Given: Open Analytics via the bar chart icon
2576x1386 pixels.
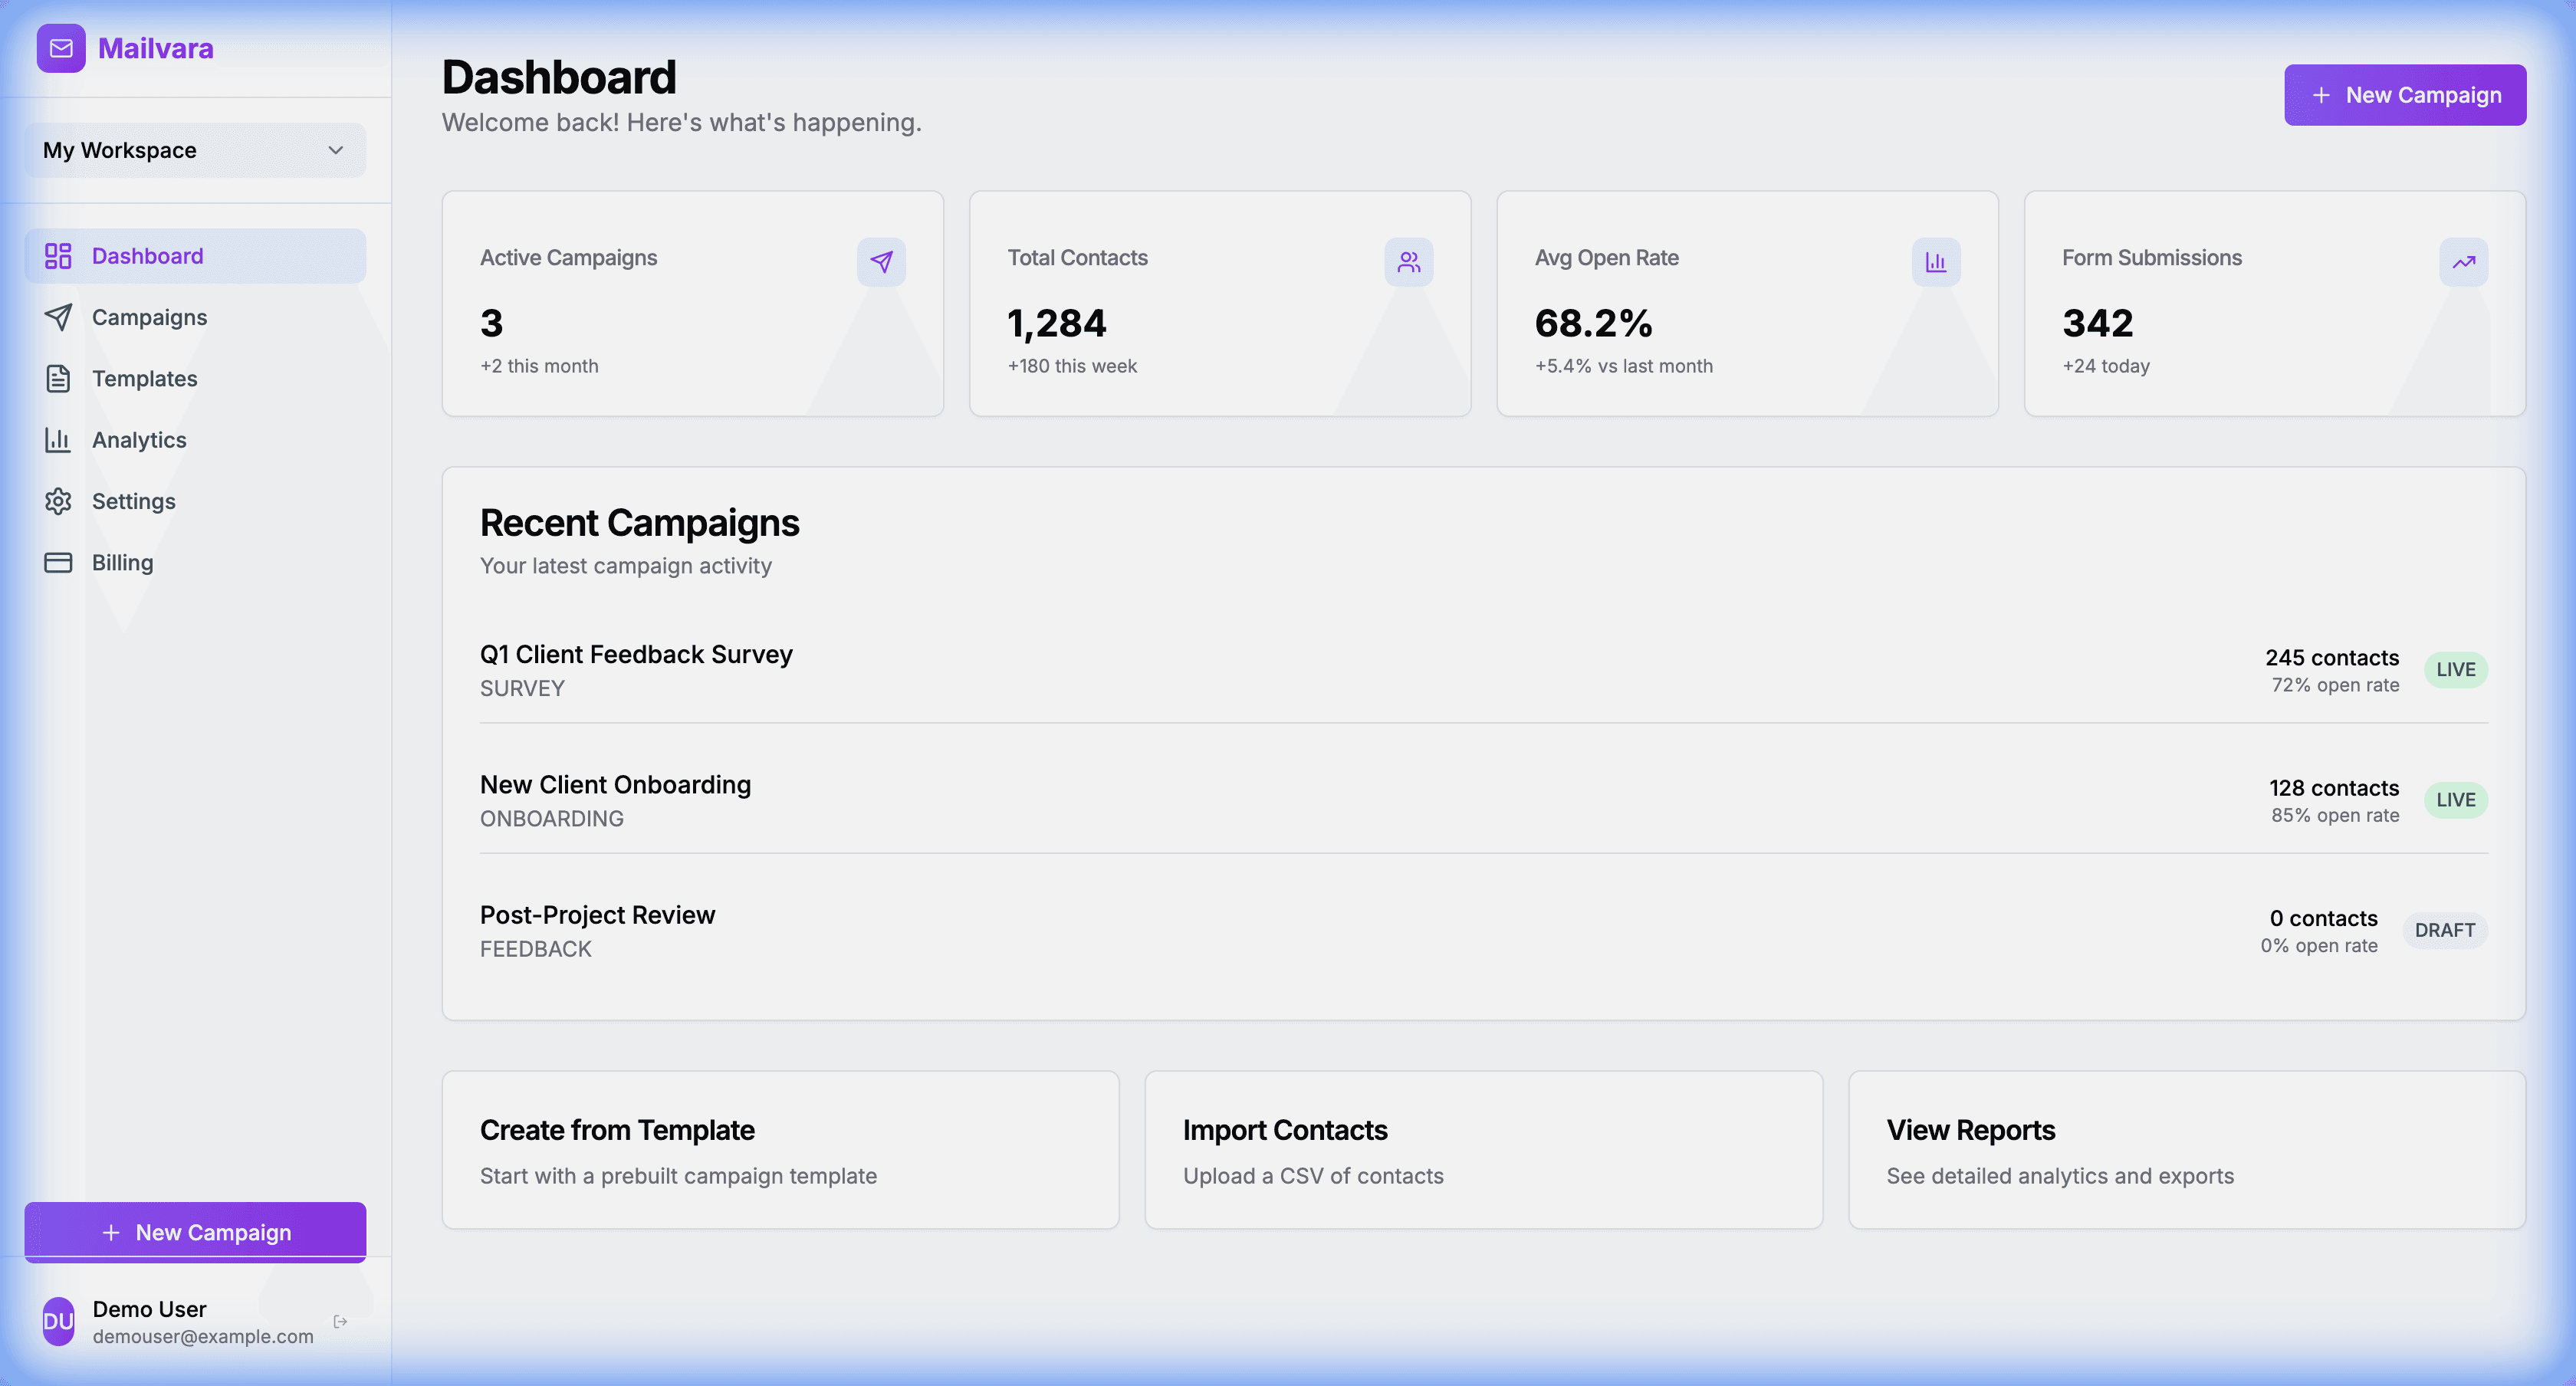Looking at the screenshot, I should coord(57,440).
